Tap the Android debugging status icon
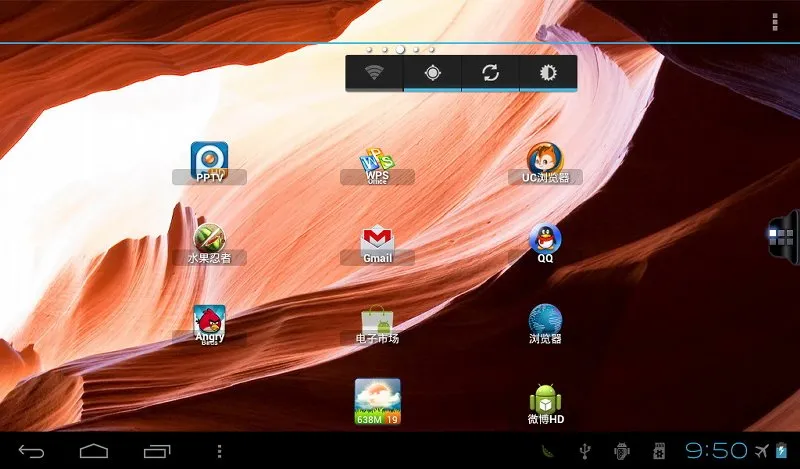The width and height of the screenshot is (800, 469). 621,451
